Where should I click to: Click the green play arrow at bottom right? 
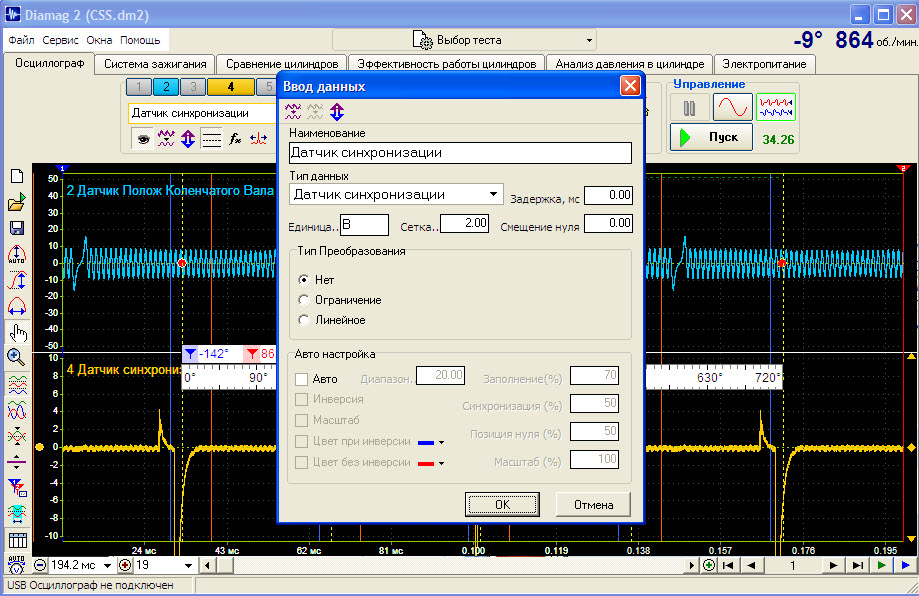[x=881, y=566]
